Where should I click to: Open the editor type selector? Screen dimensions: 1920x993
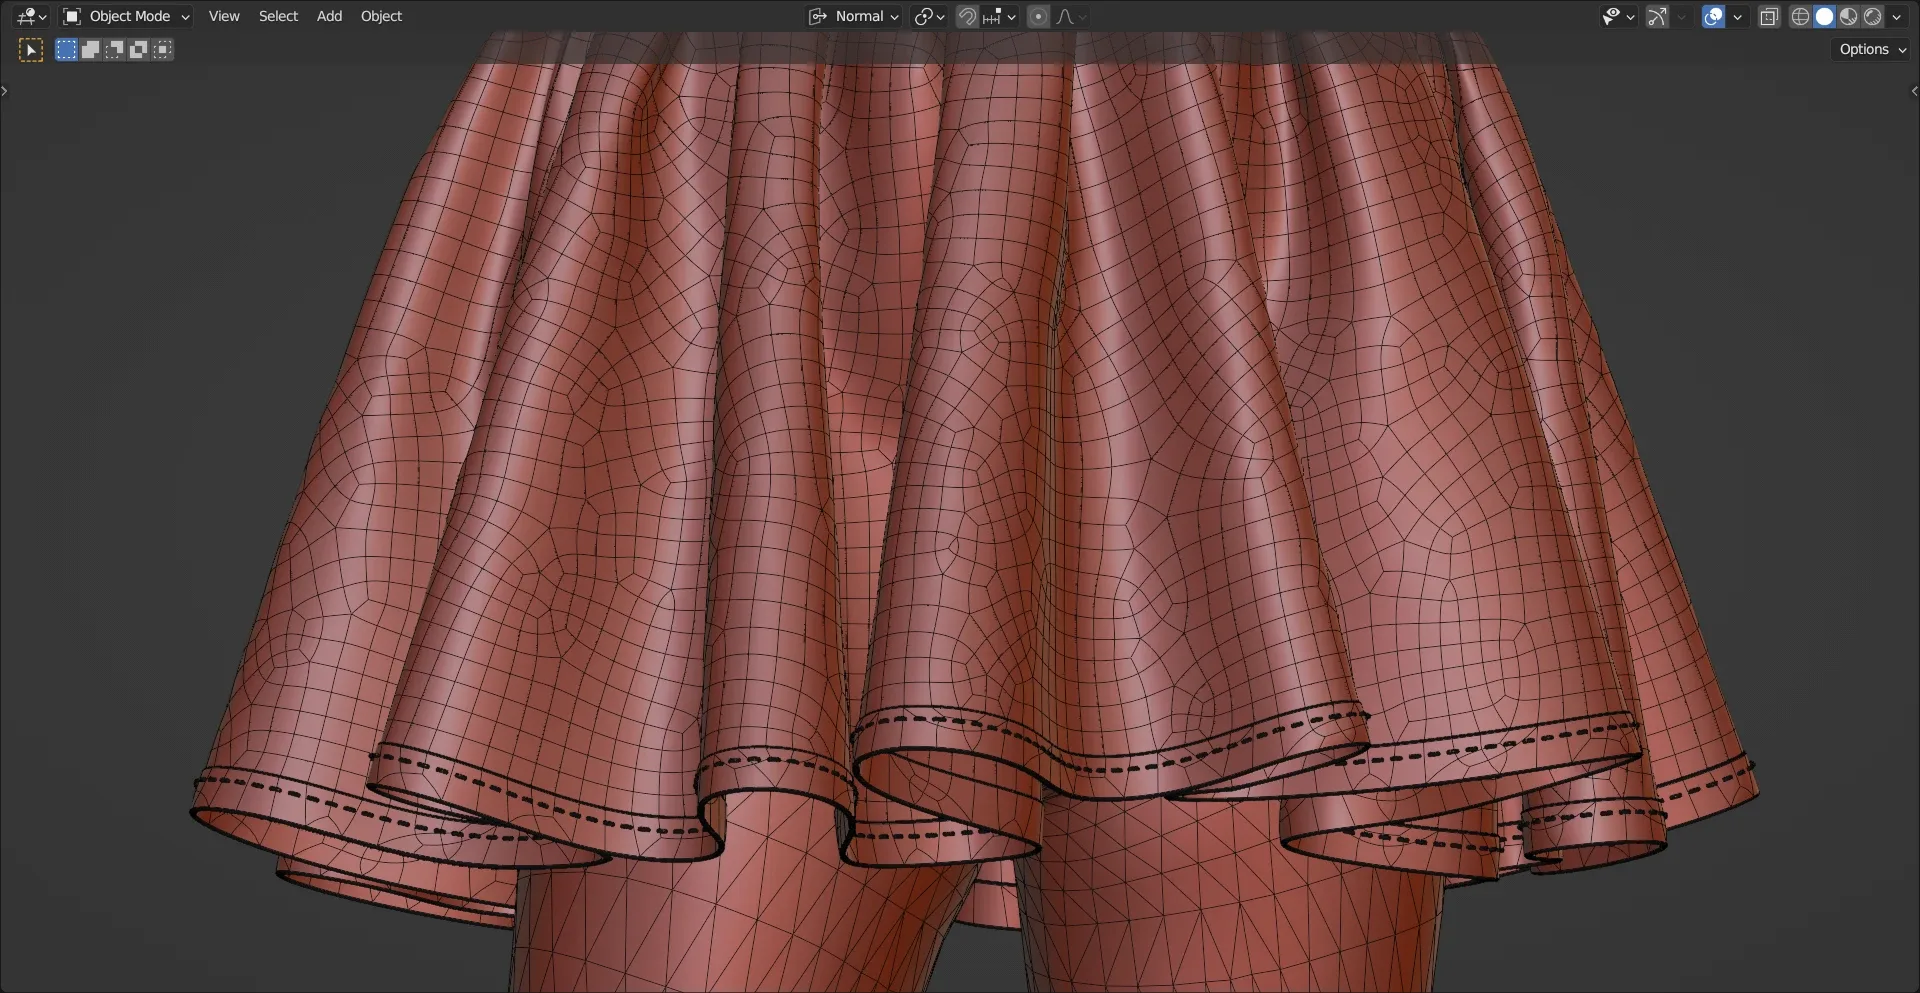point(32,16)
